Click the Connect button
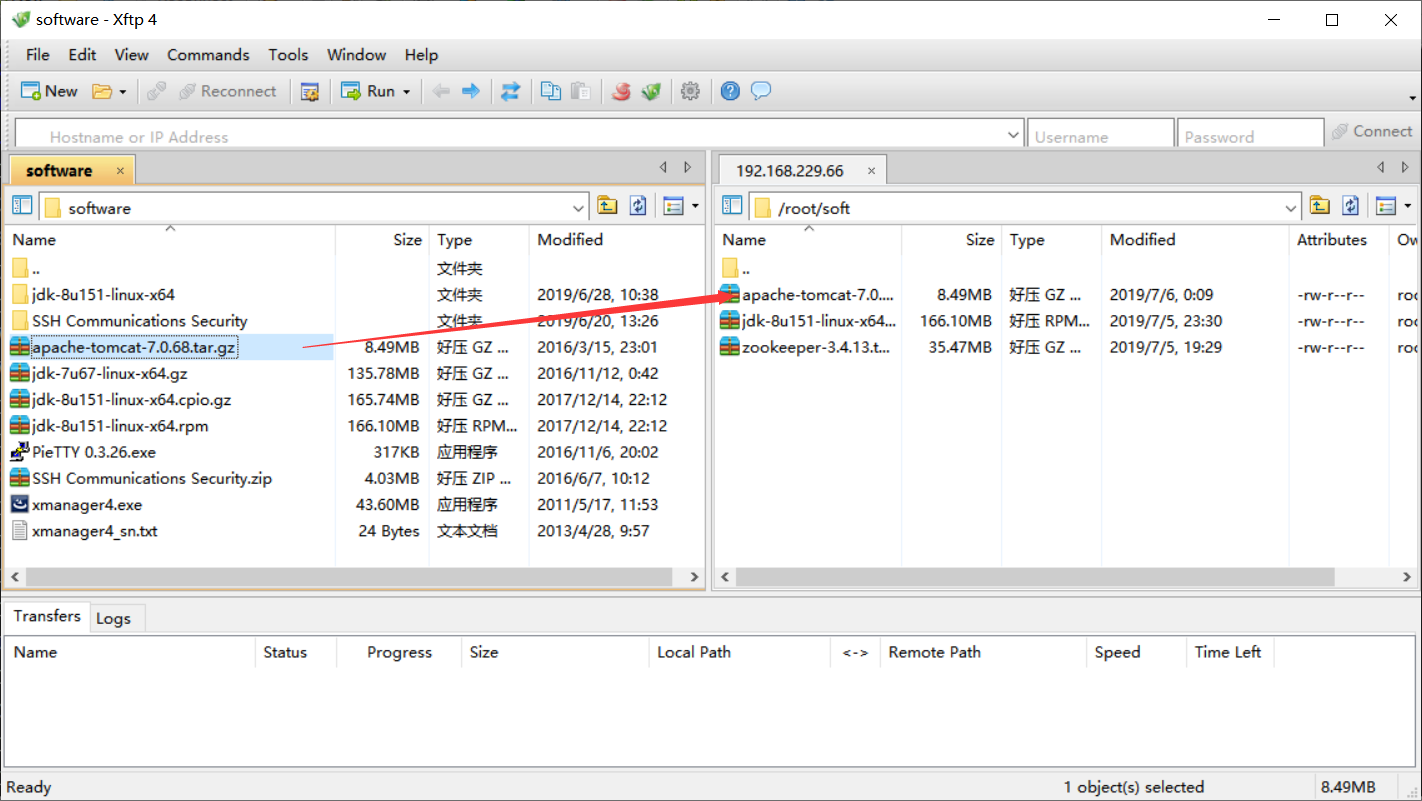This screenshot has width=1422, height=801. pos(1372,131)
